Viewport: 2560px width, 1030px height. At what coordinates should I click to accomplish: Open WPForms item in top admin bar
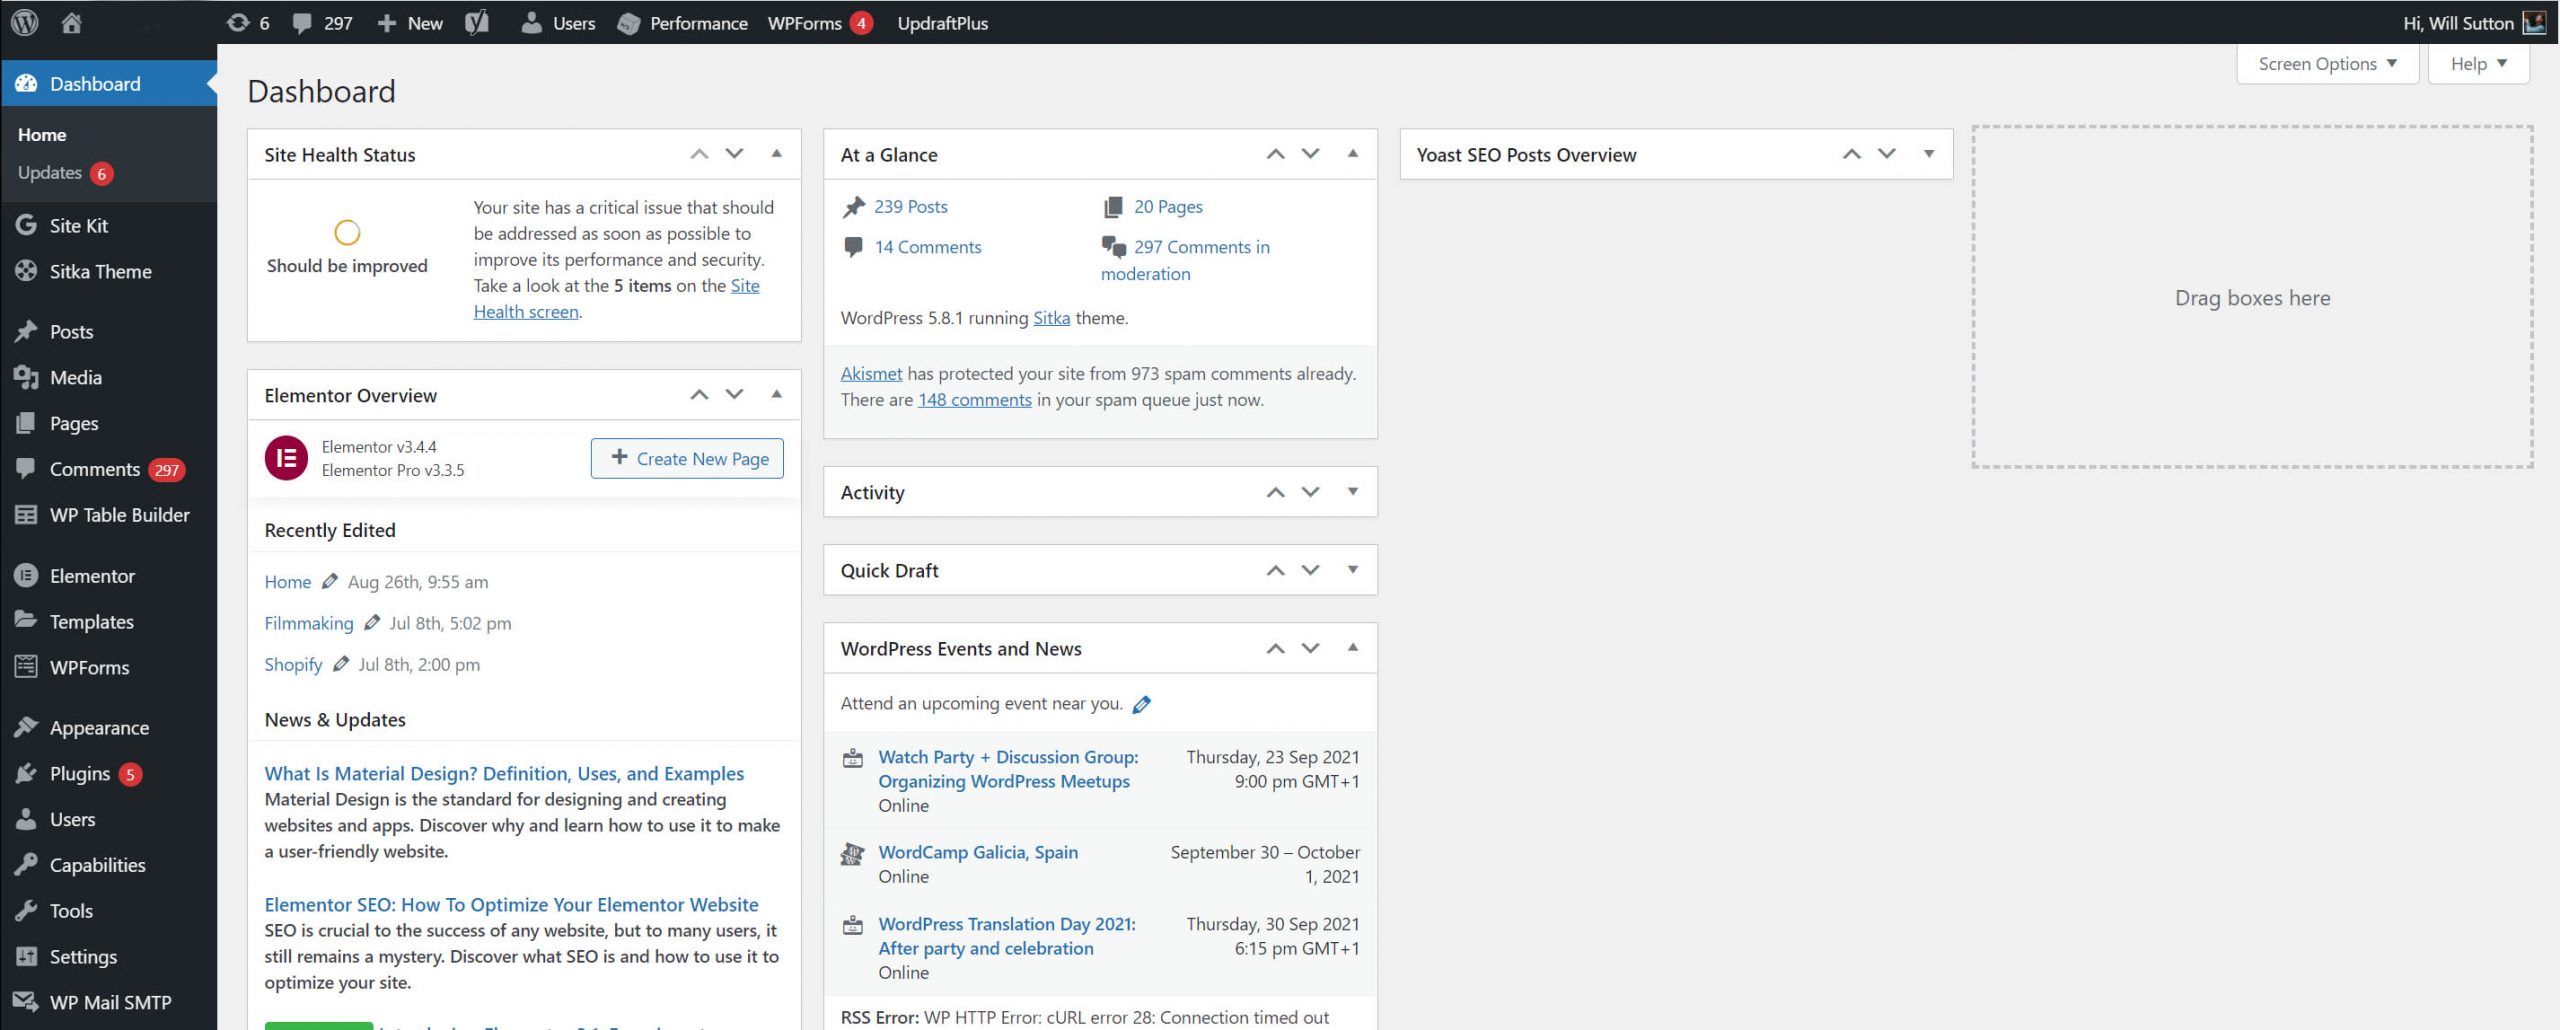tap(820, 23)
